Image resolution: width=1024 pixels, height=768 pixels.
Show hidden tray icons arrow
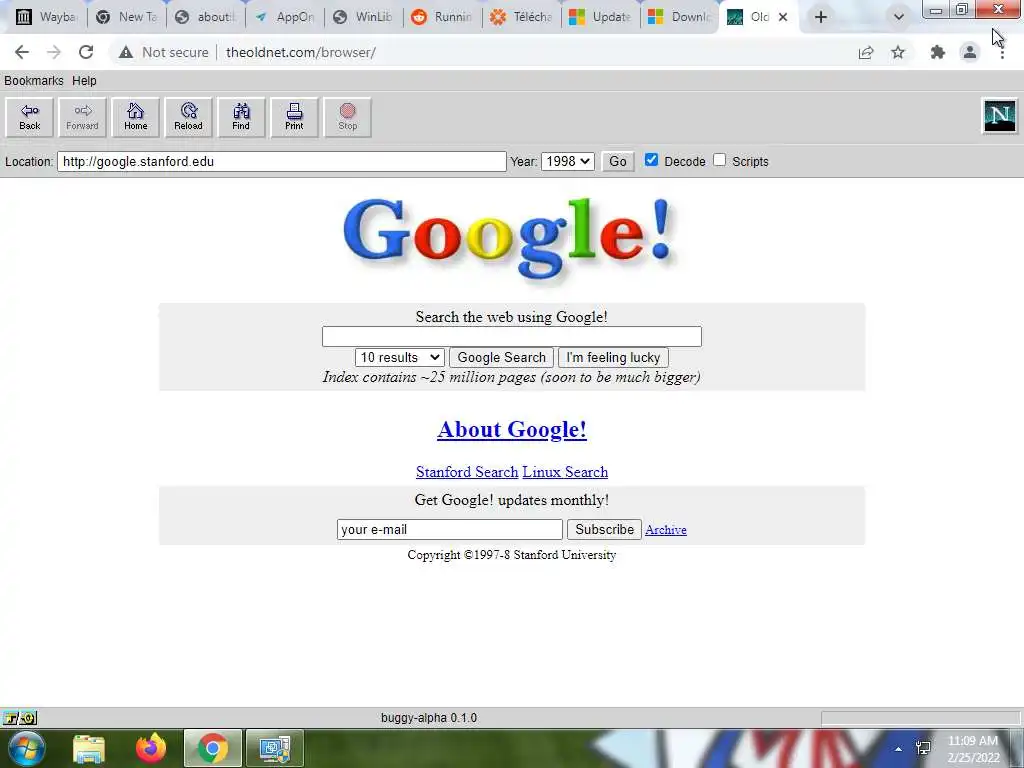pos(899,749)
